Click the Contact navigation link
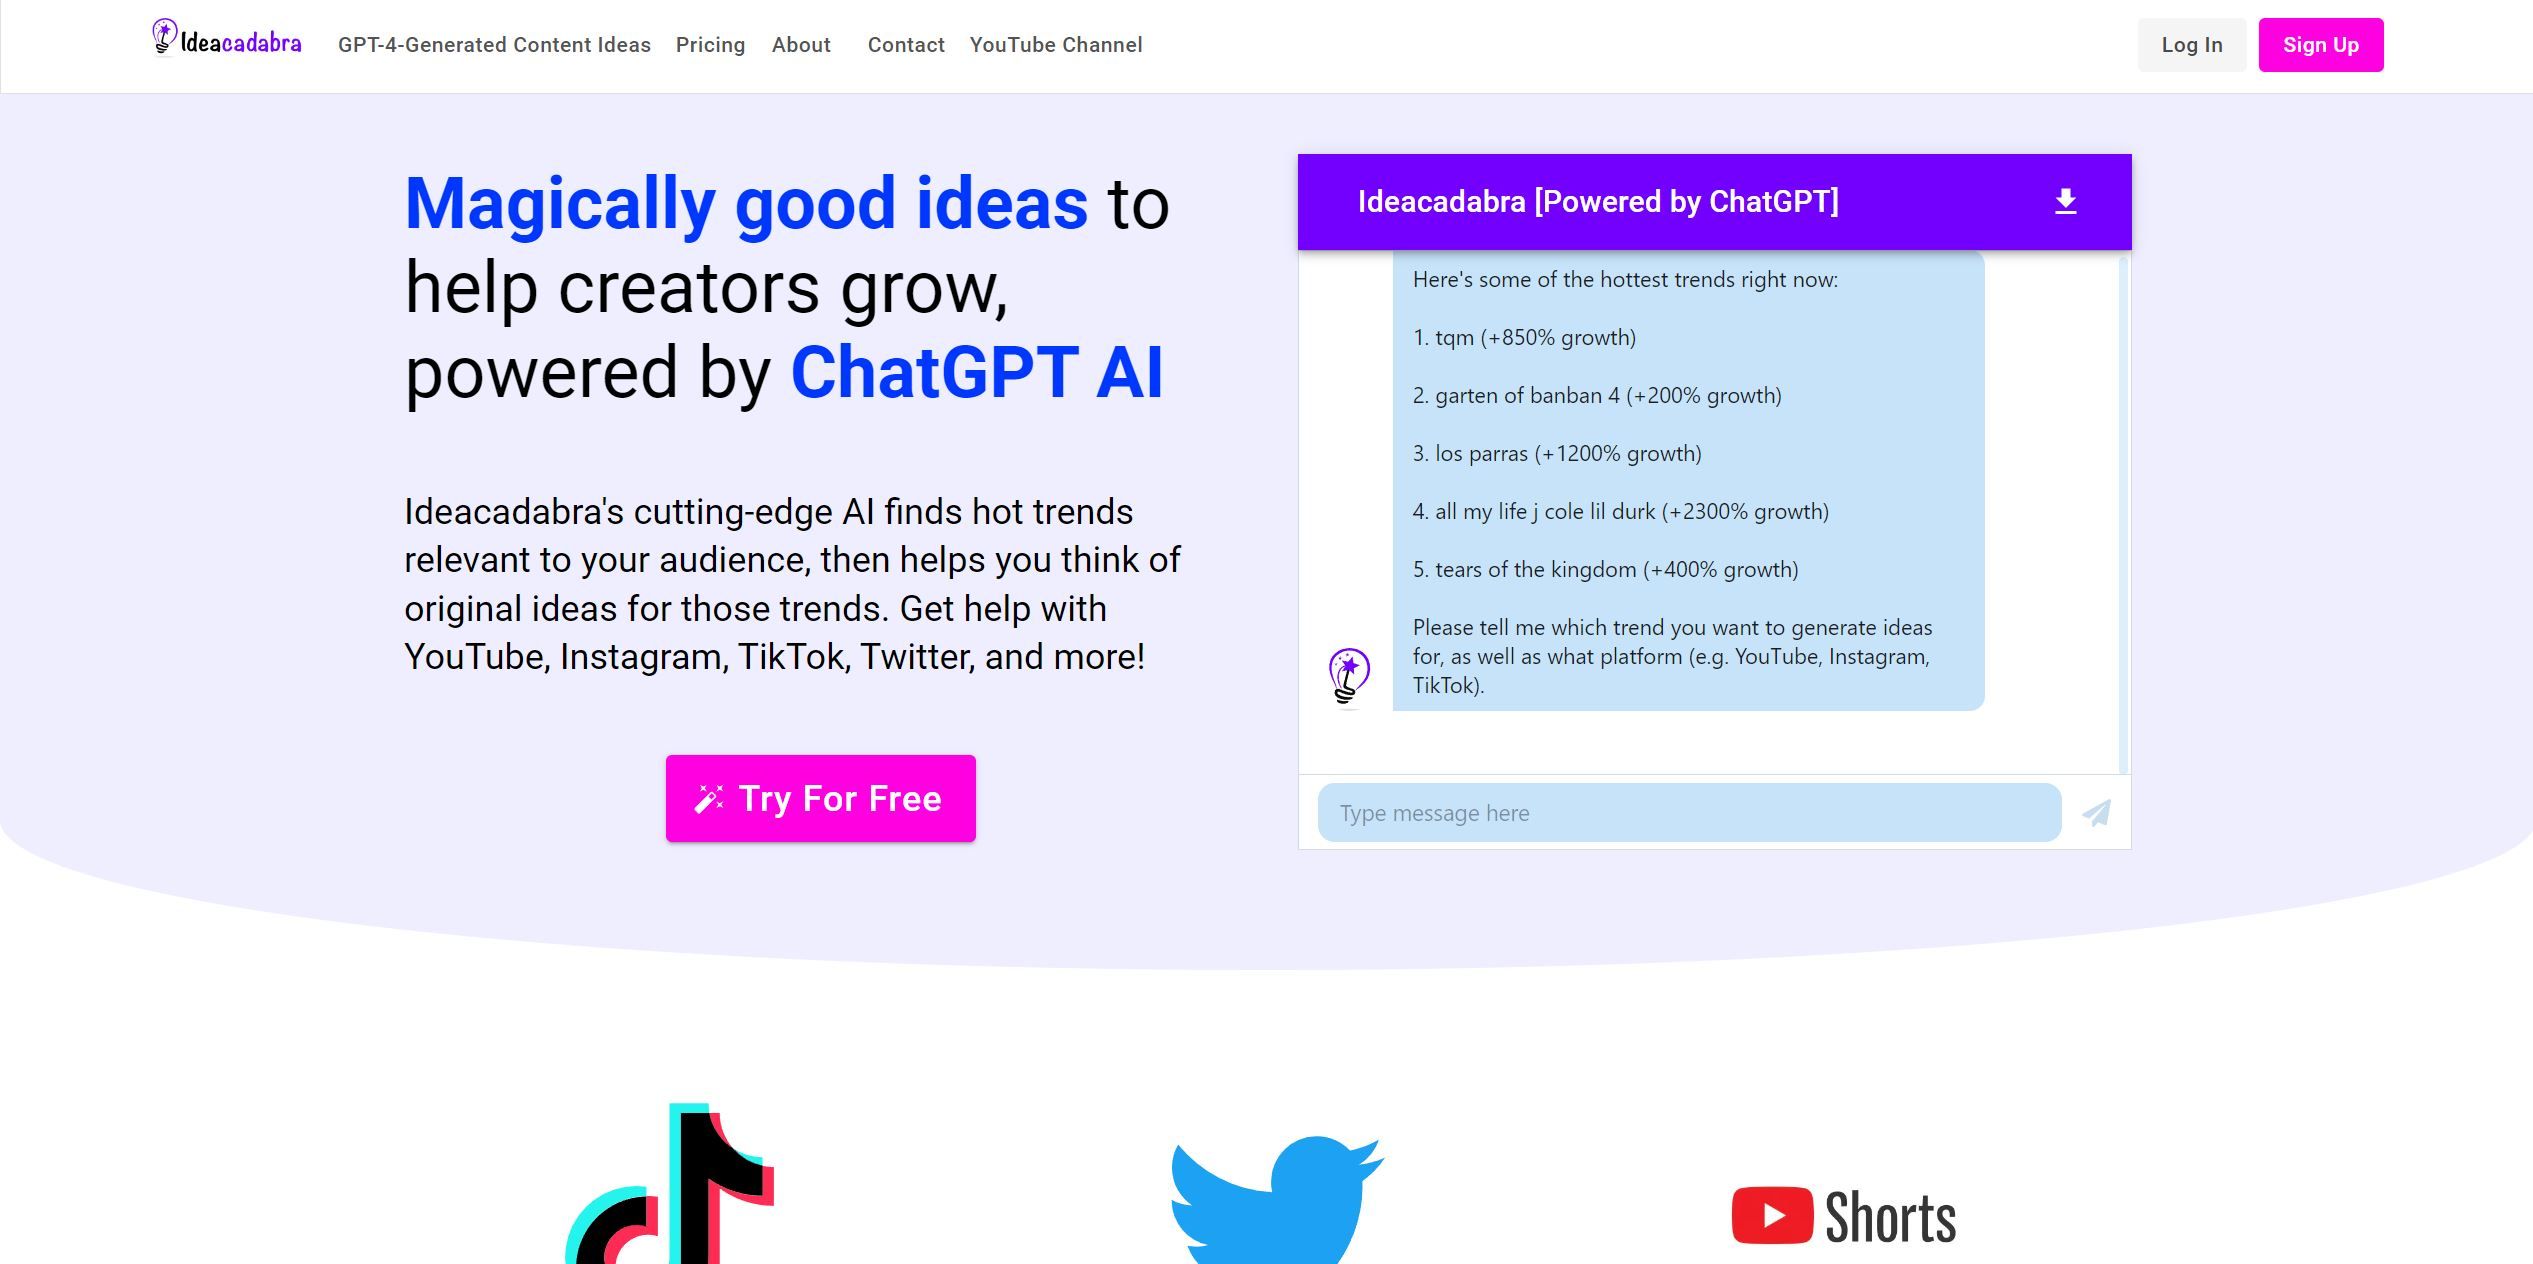2533x1264 pixels. 906,45
